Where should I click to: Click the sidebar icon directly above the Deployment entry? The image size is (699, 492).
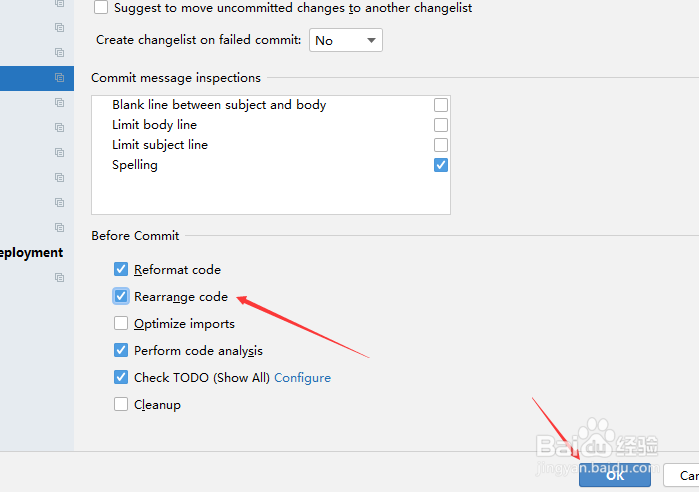click(x=59, y=227)
